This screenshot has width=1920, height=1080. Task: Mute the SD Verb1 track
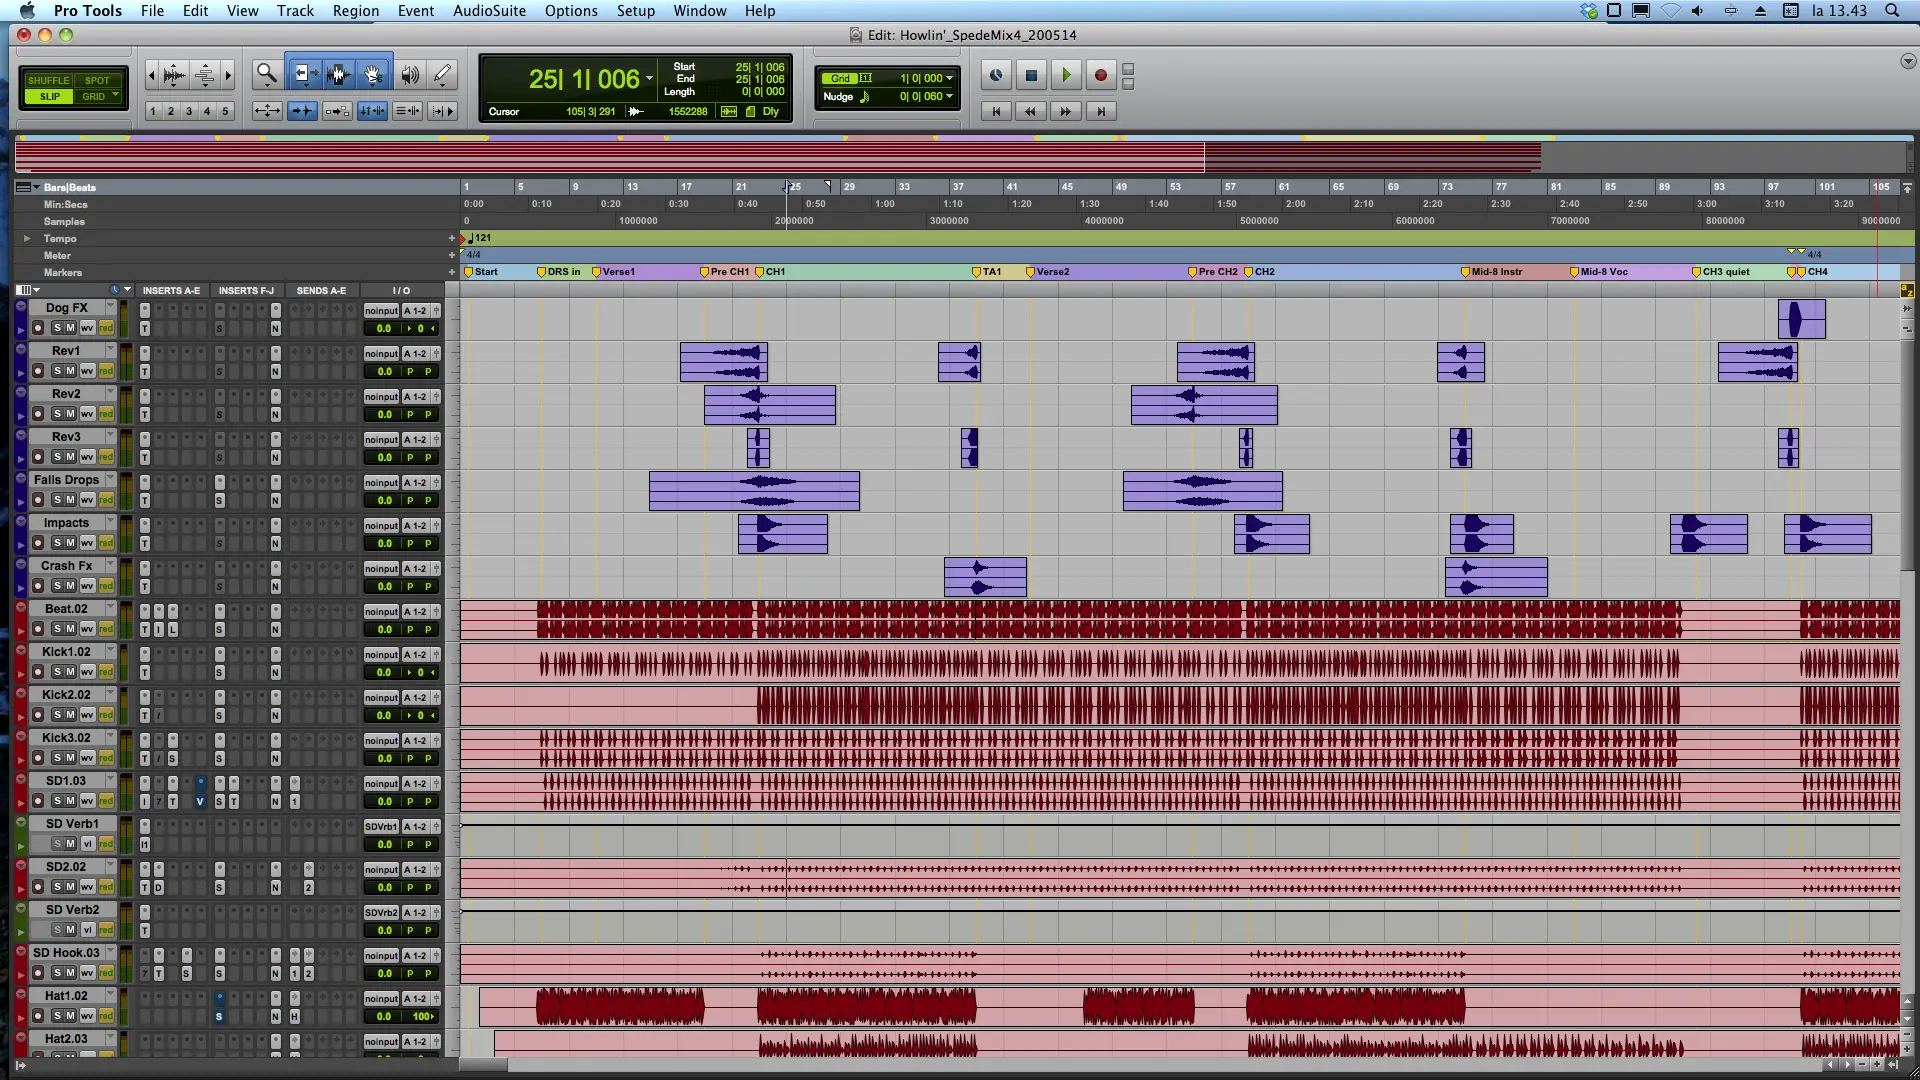point(71,844)
